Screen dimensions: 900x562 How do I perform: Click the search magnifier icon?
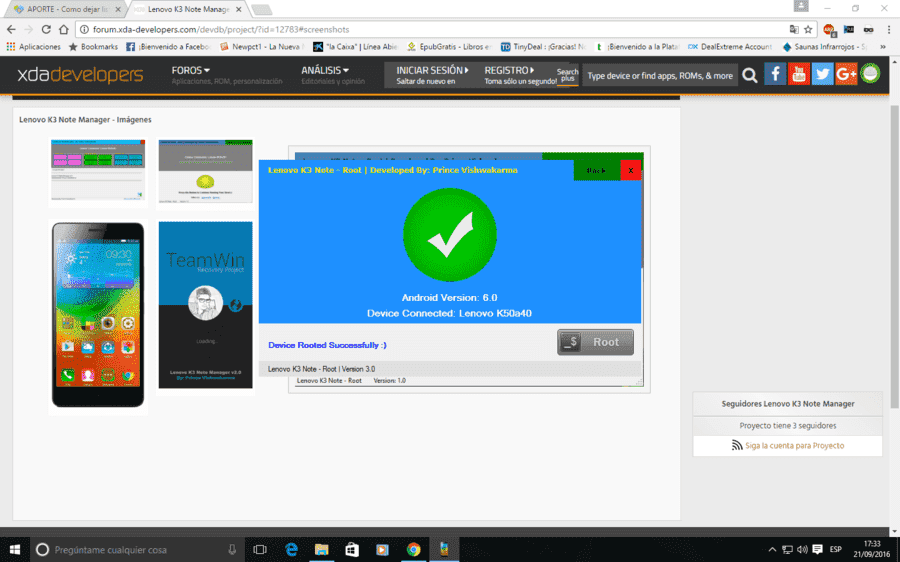click(x=749, y=75)
